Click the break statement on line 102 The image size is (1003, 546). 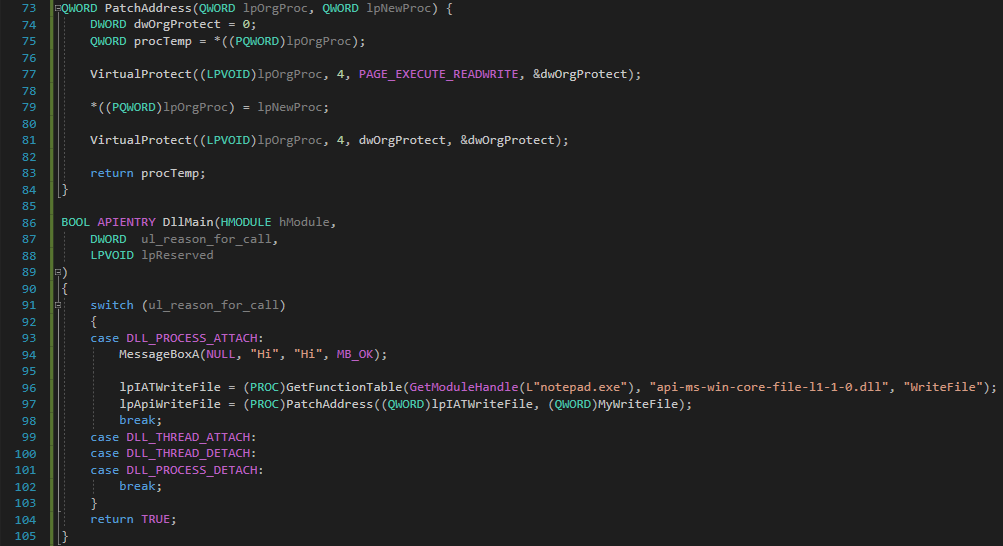pyautogui.click(x=141, y=487)
